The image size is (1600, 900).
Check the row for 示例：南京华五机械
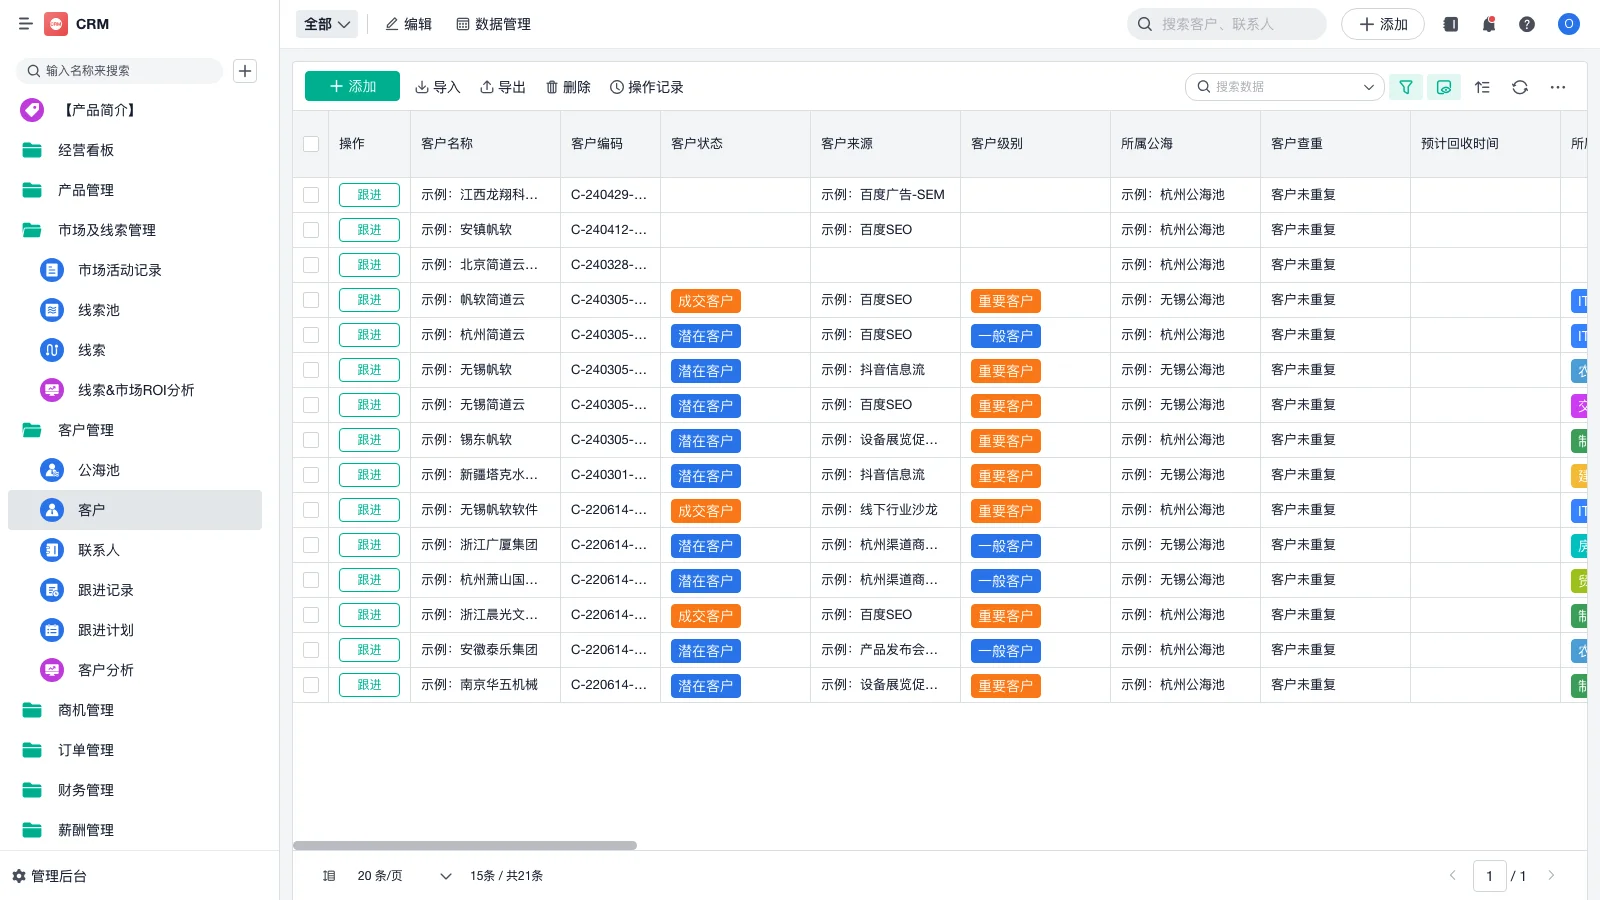tap(311, 685)
